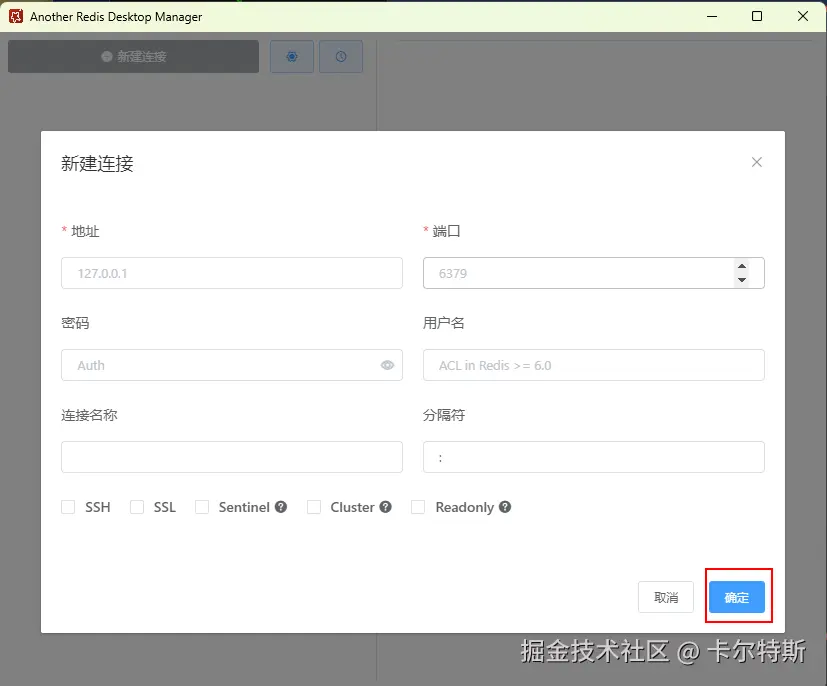This screenshot has width=827, height=686.
Task: Click the Readonly help question icon
Action: tap(505, 507)
